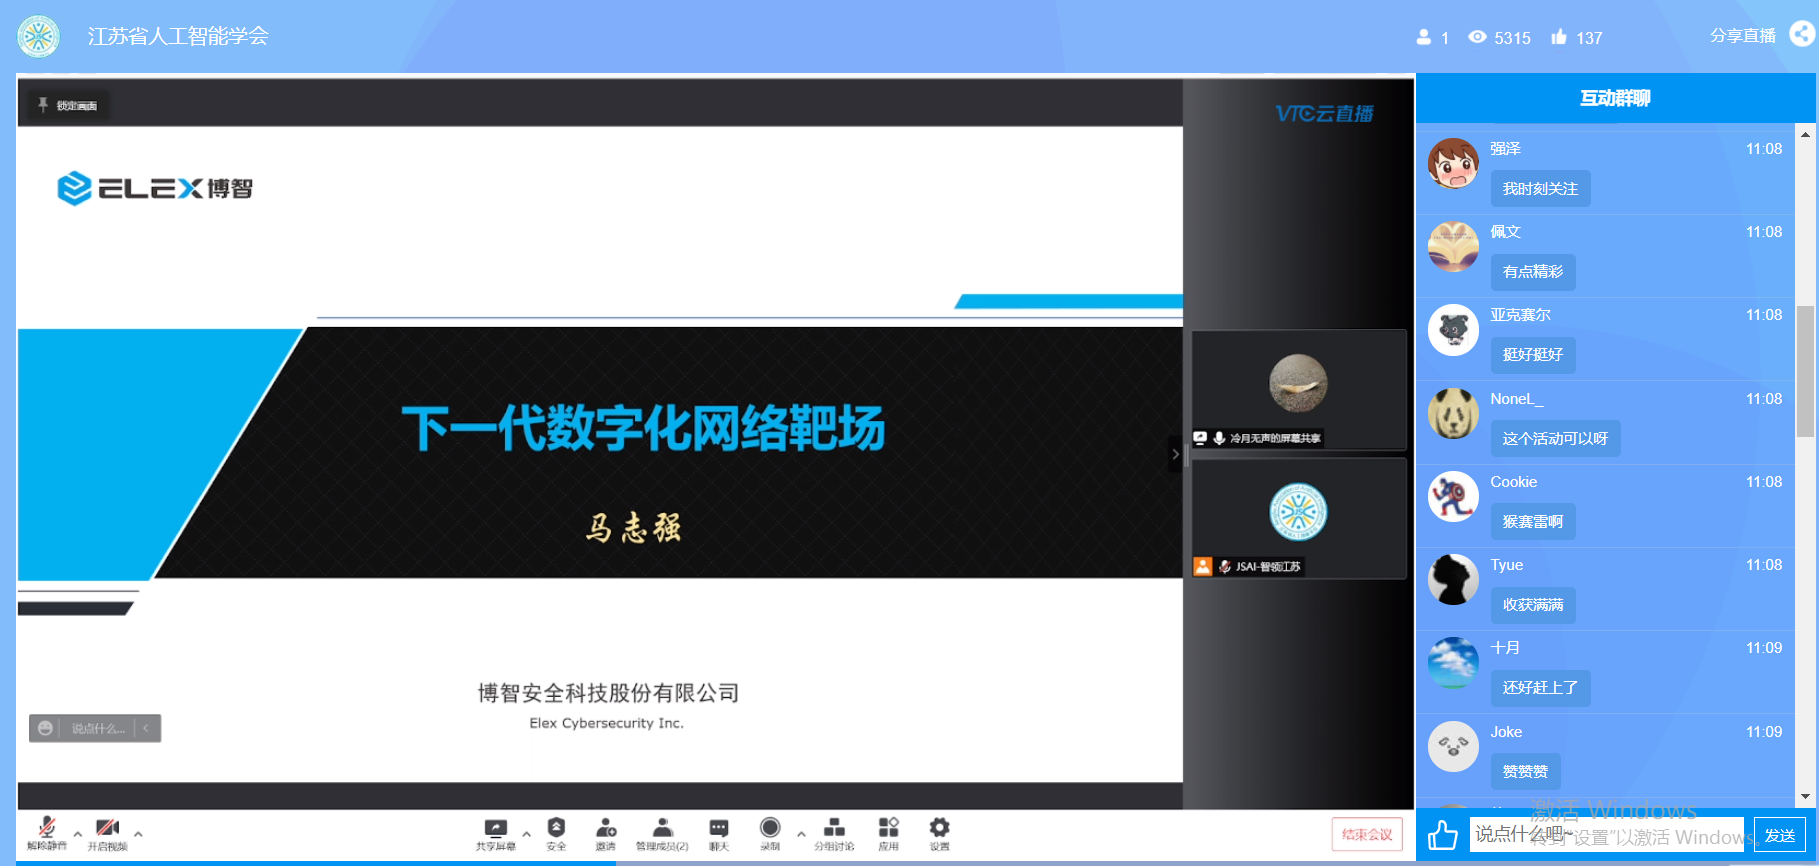This screenshot has width=1819, height=866.
Task: Open the 安全 security shield icon
Action: (556, 832)
